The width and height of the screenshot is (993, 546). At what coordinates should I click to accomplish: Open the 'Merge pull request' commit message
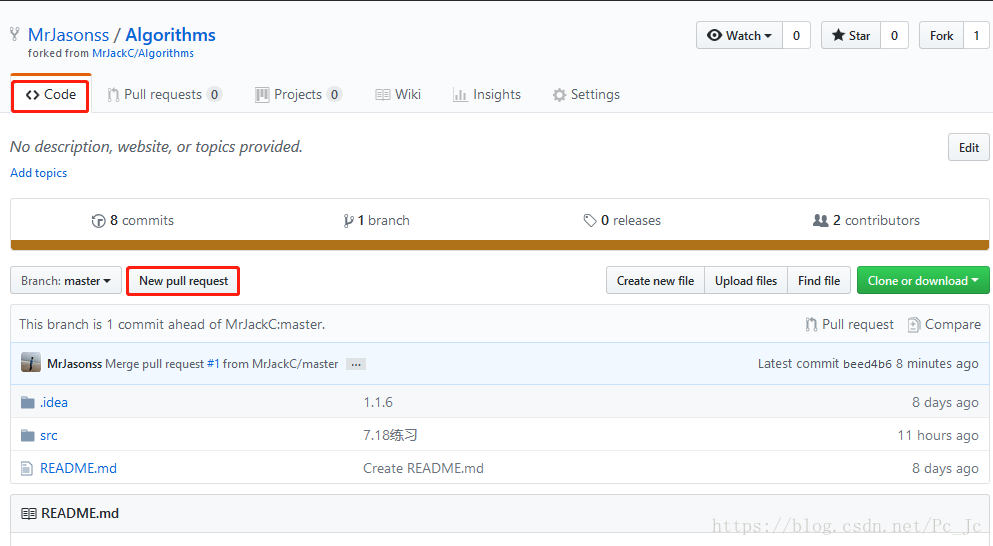[155, 364]
